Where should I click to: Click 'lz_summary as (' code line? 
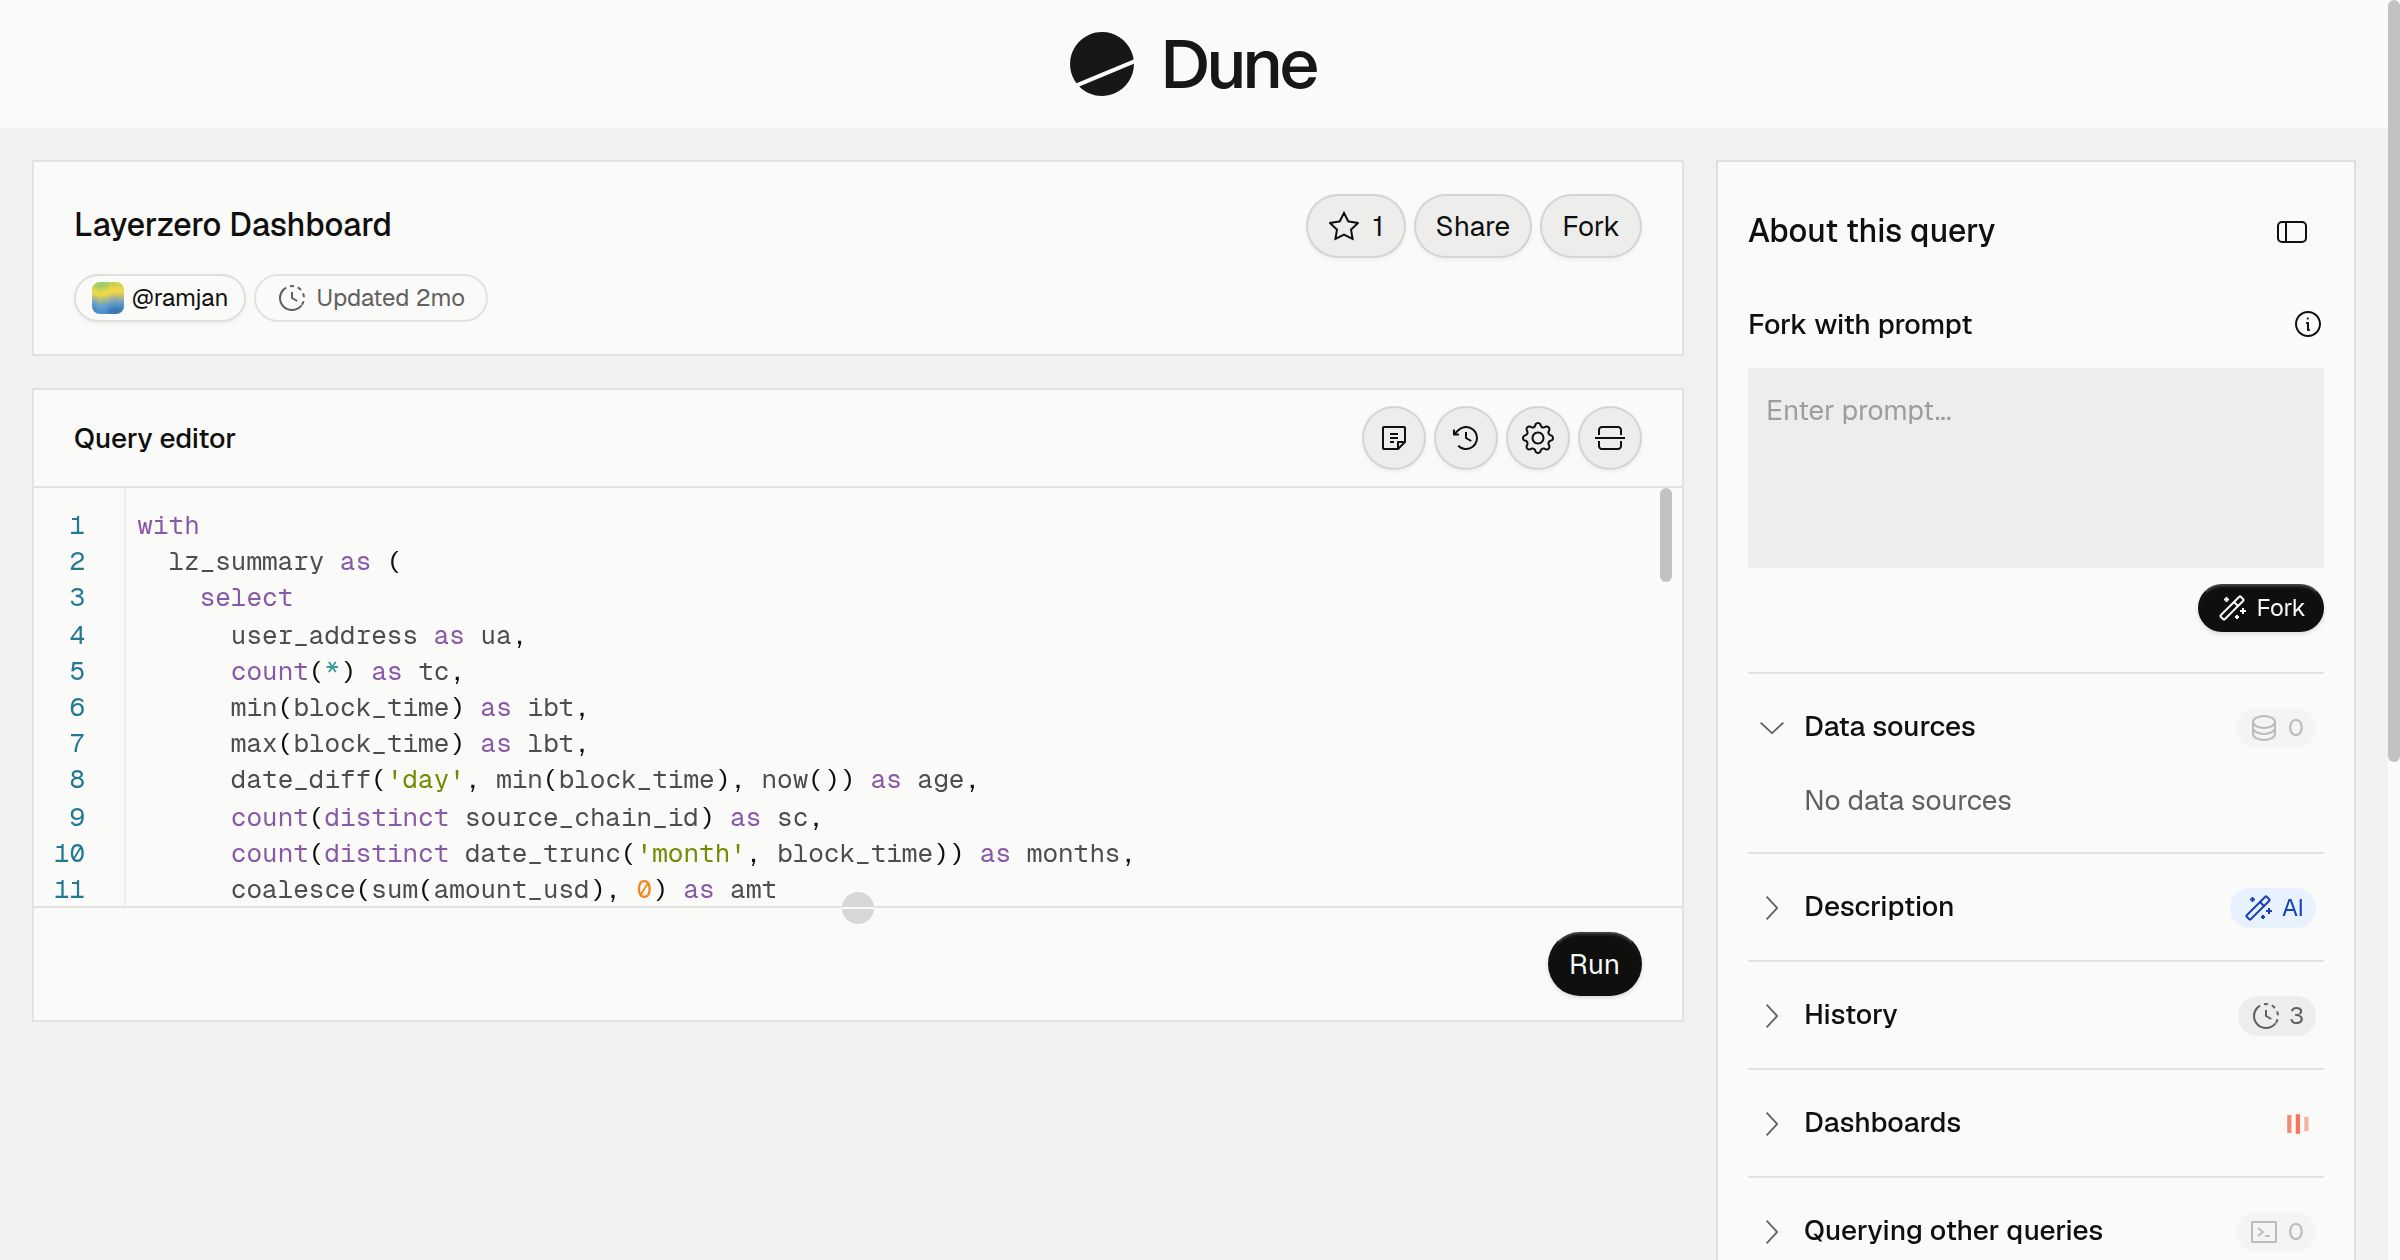pos(285,561)
